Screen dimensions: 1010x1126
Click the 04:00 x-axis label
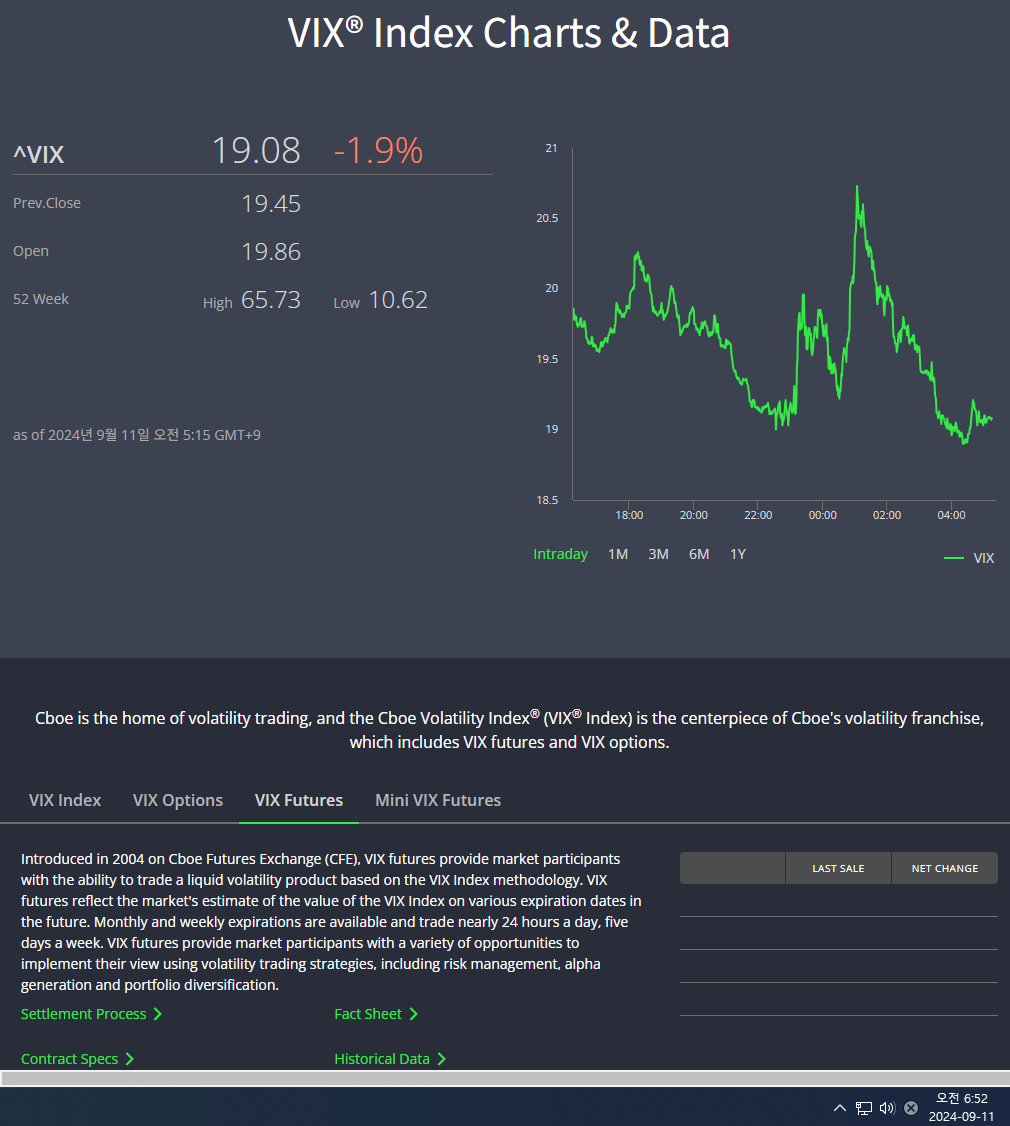(x=951, y=515)
